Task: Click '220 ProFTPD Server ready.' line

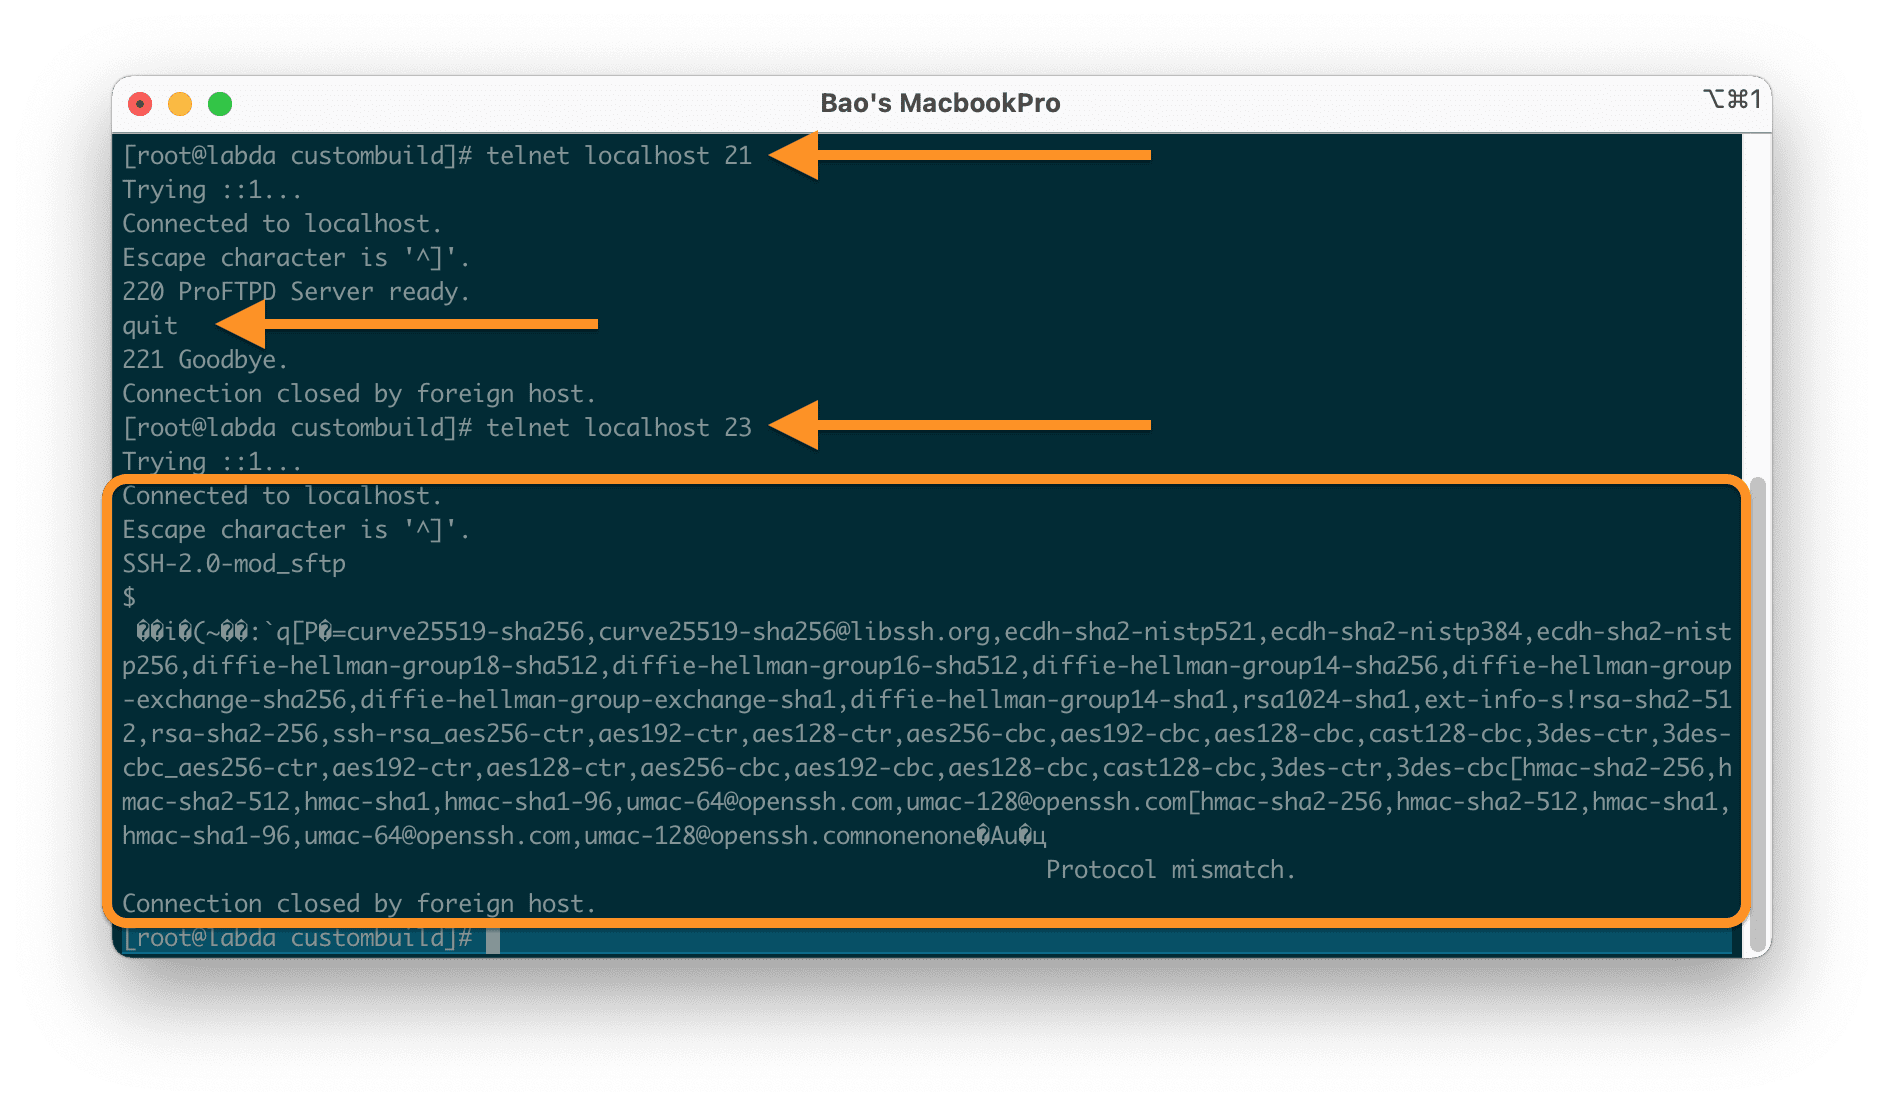Action: pyautogui.click(x=296, y=292)
